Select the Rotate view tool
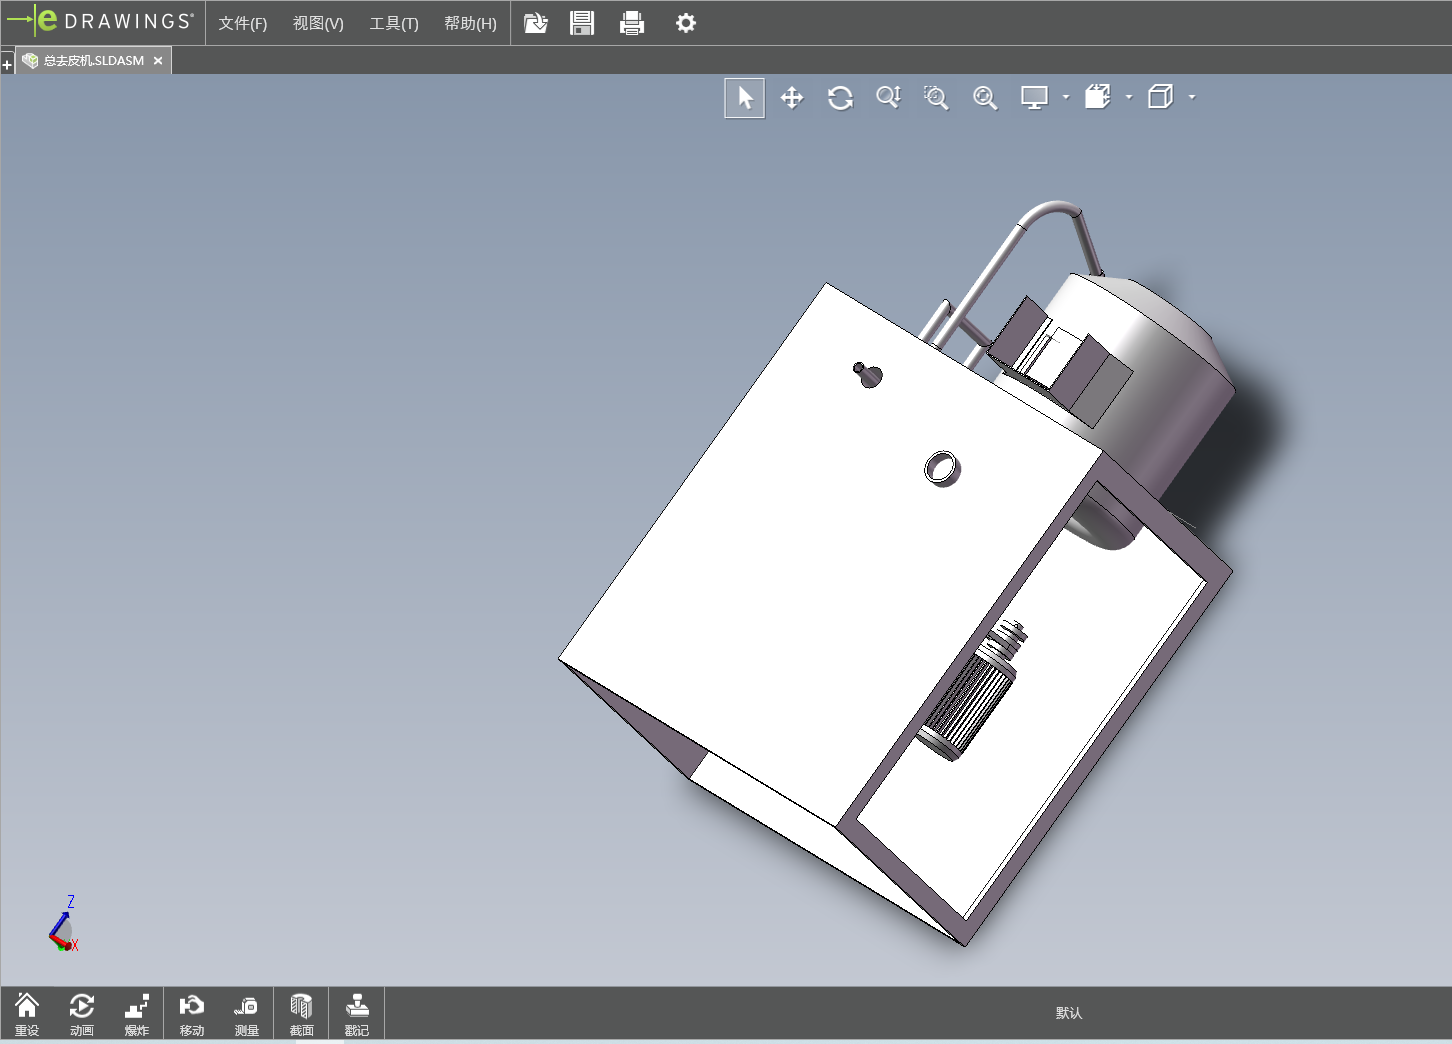The image size is (1452, 1044). (x=840, y=98)
